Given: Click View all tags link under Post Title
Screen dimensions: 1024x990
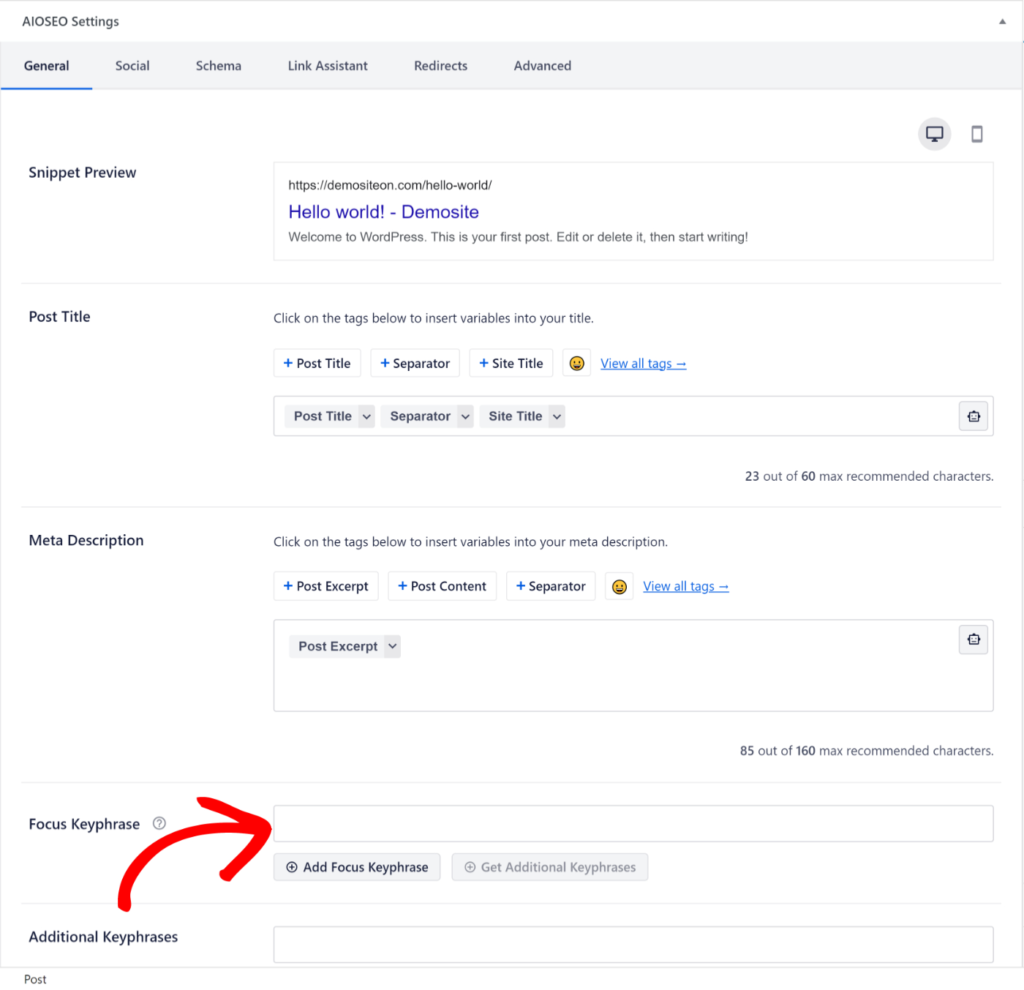Looking at the screenshot, I should [x=643, y=363].
